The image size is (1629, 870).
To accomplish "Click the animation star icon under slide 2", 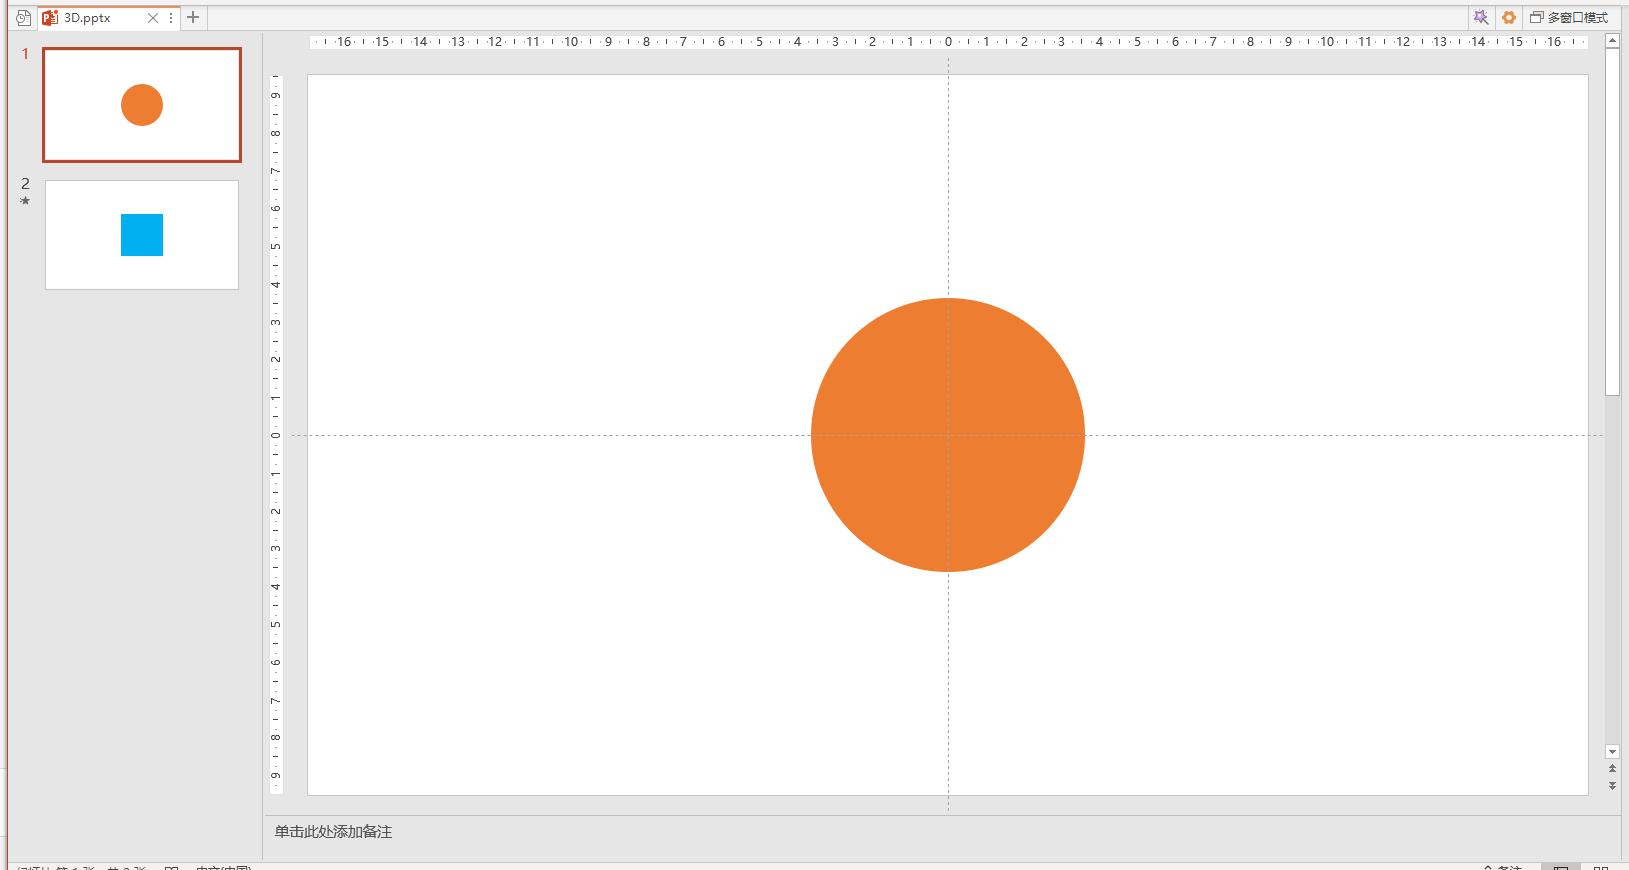I will [25, 201].
